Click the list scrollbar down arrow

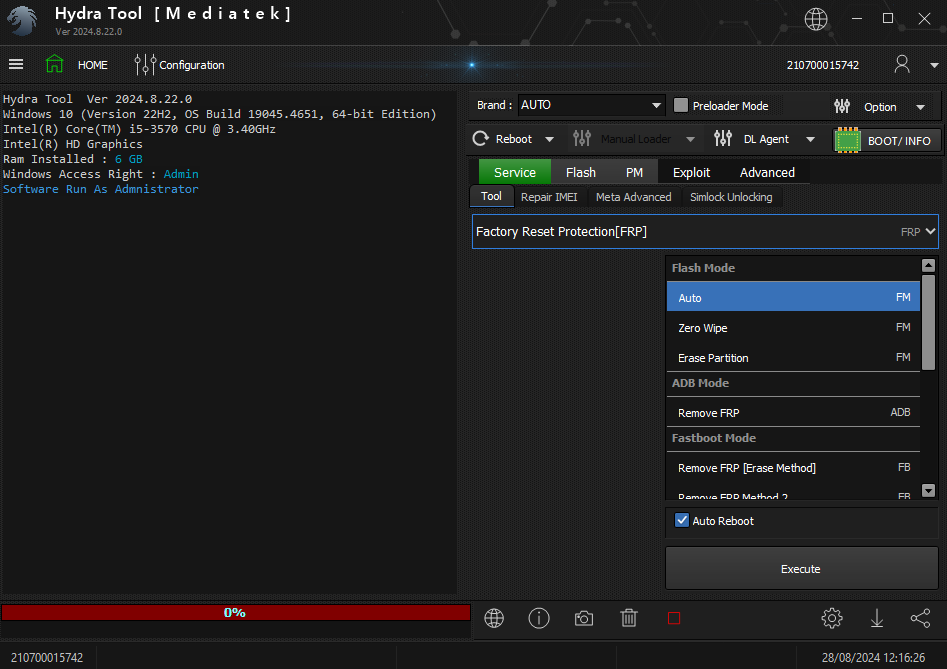[x=928, y=490]
